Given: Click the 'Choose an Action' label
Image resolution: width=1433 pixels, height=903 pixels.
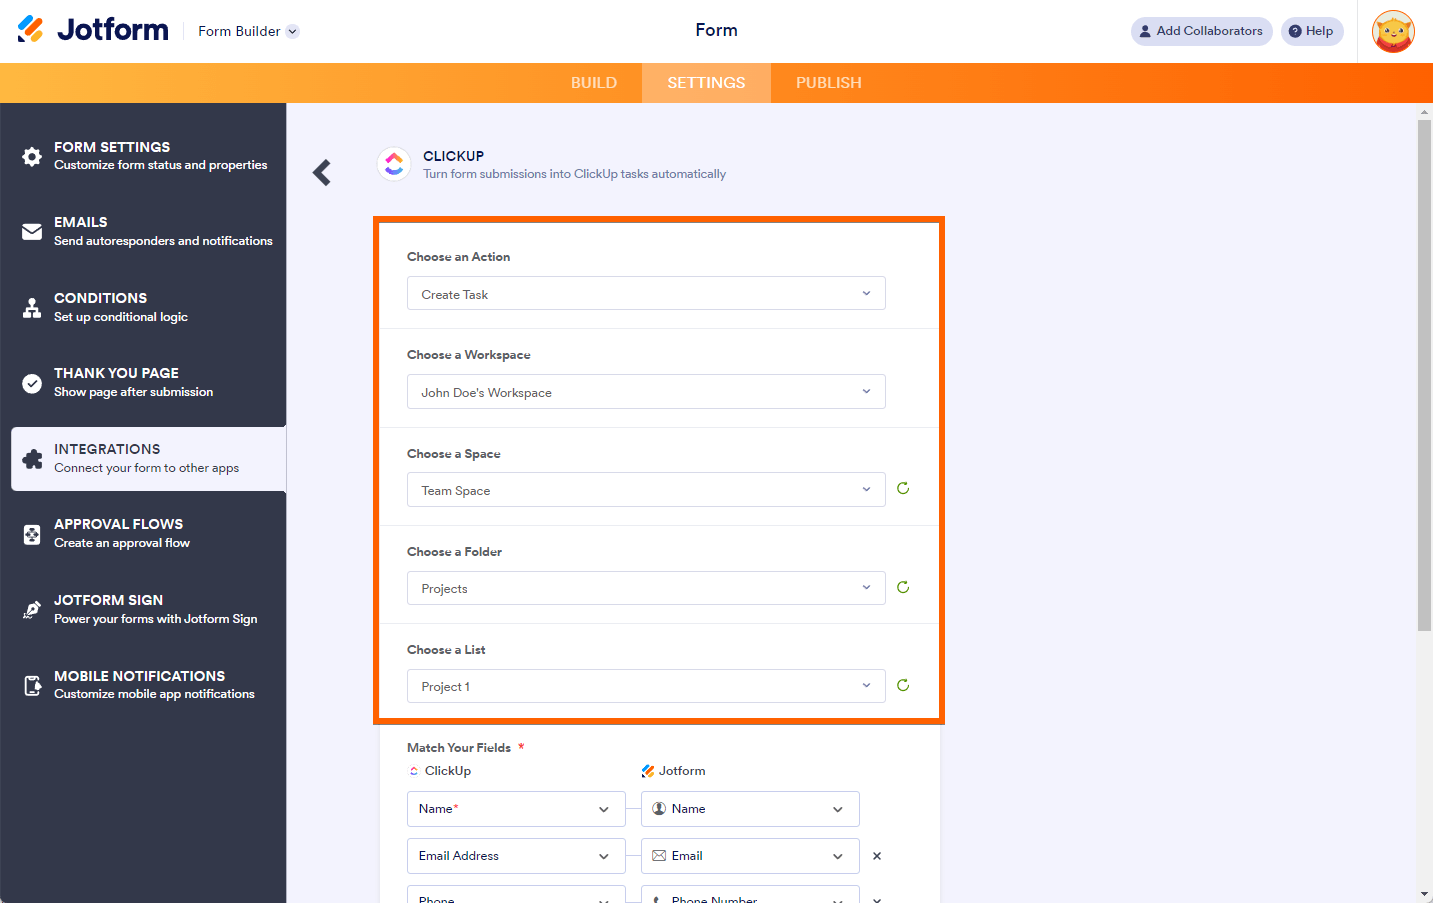Looking at the screenshot, I should click(458, 257).
